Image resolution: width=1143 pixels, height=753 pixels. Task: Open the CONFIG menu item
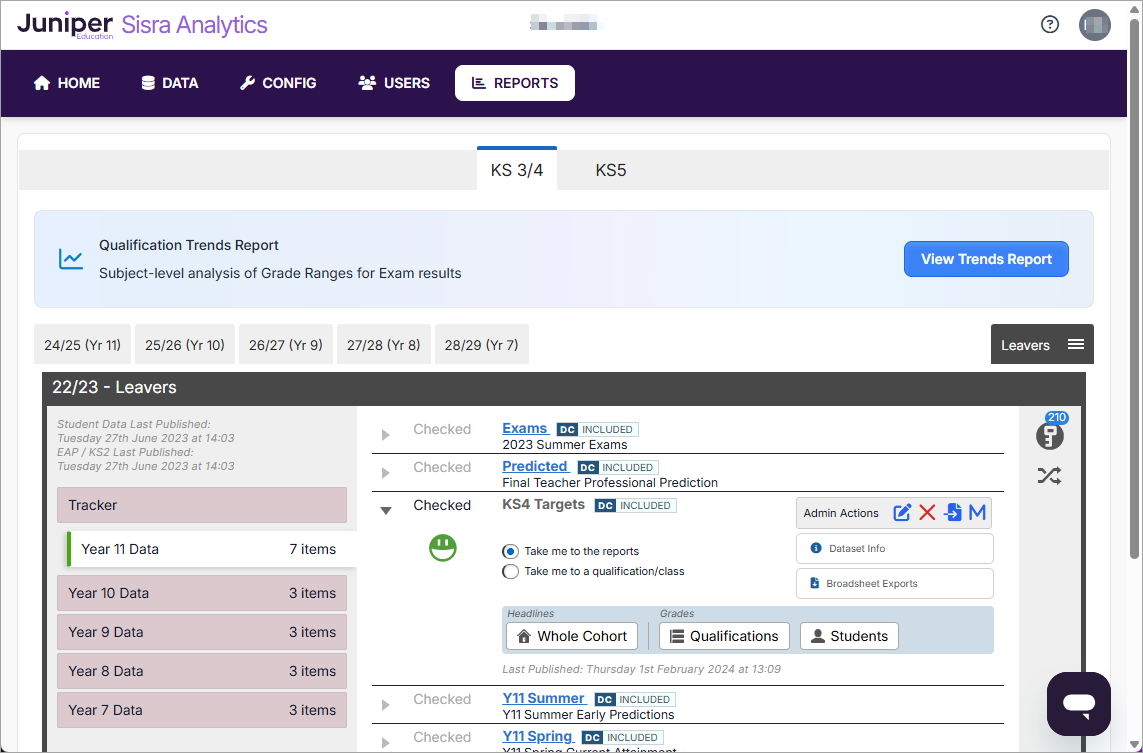pos(278,83)
